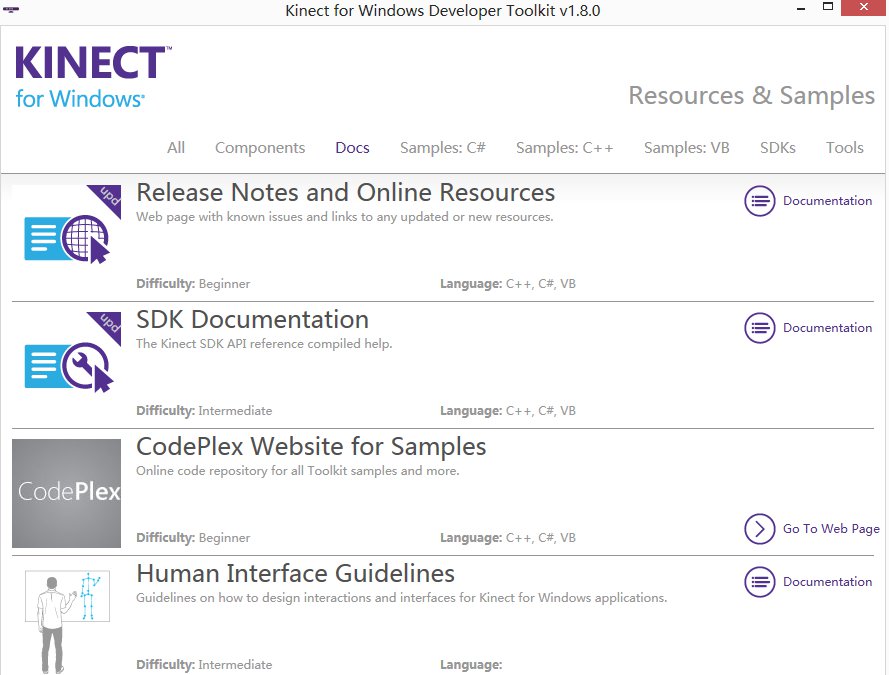
Task: Switch to the SDKs tab
Action: pyautogui.click(x=777, y=147)
